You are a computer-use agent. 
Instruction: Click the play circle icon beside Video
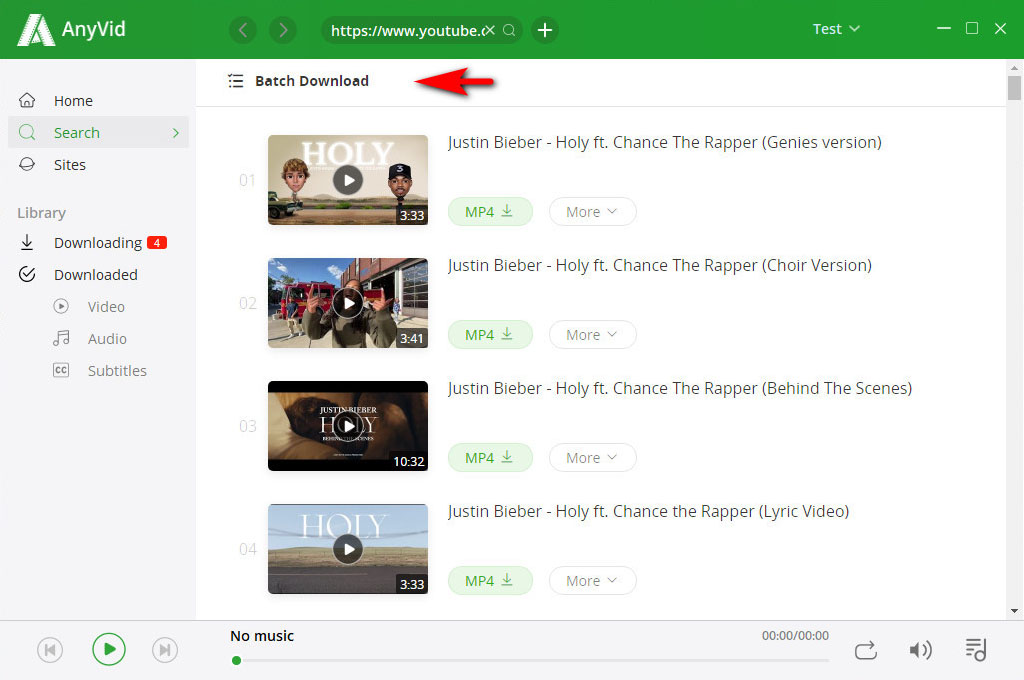[x=61, y=306]
